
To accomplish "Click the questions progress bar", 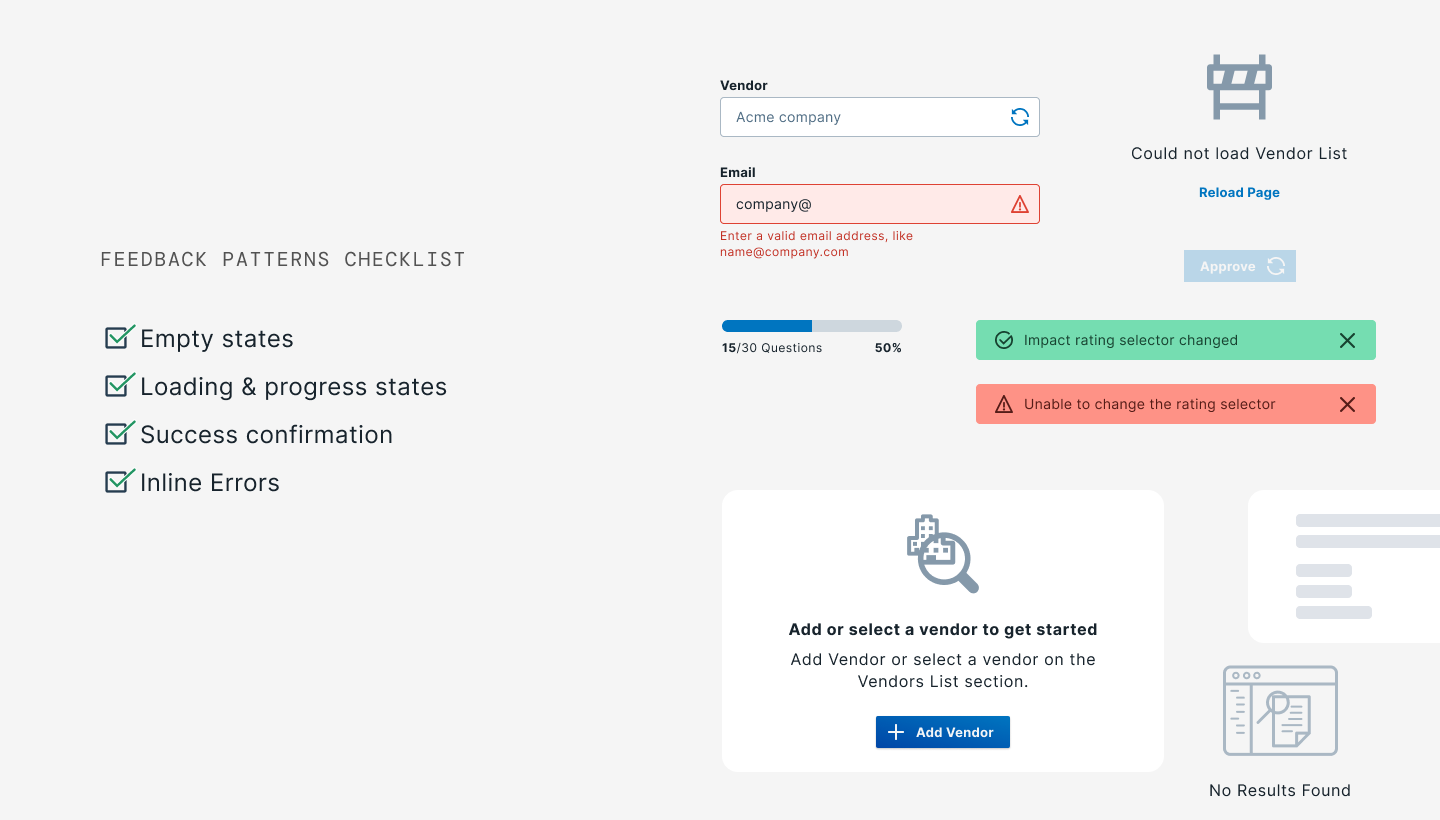I will click(812, 326).
